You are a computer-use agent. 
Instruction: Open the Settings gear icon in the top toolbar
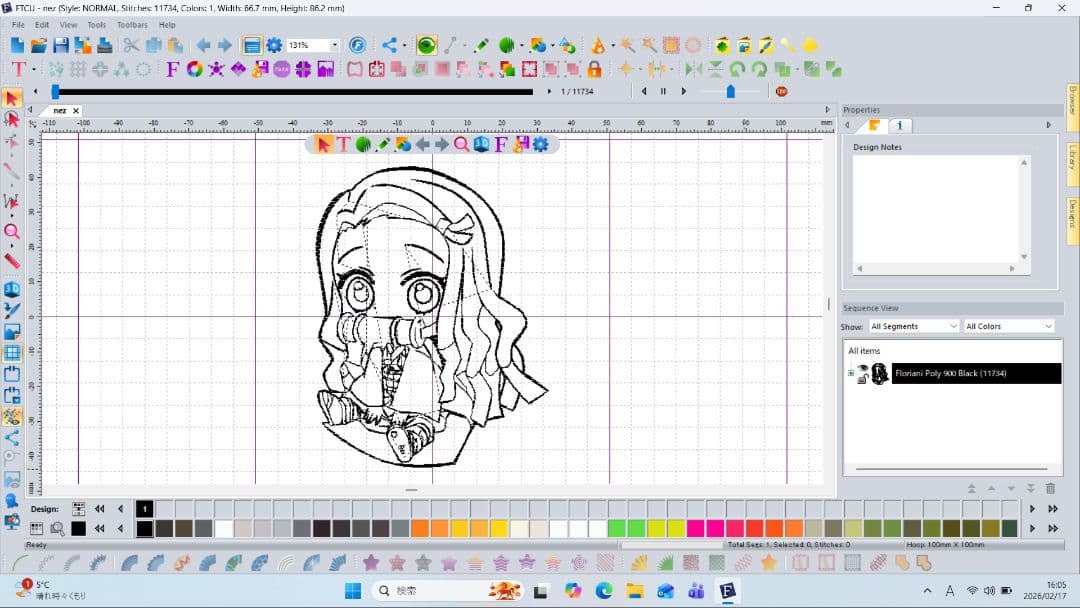(x=274, y=45)
